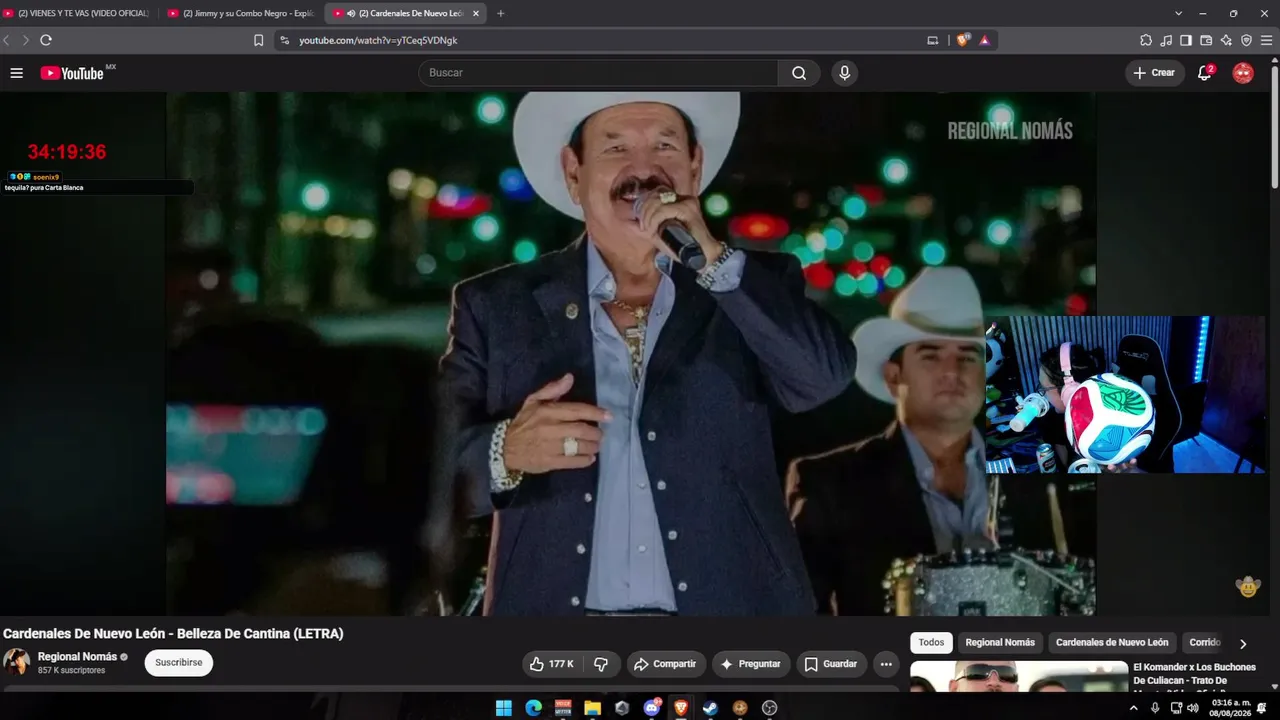Click the Belleza De Cantina video title text
The height and width of the screenshot is (720, 1280).
click(x=173, y=634)
